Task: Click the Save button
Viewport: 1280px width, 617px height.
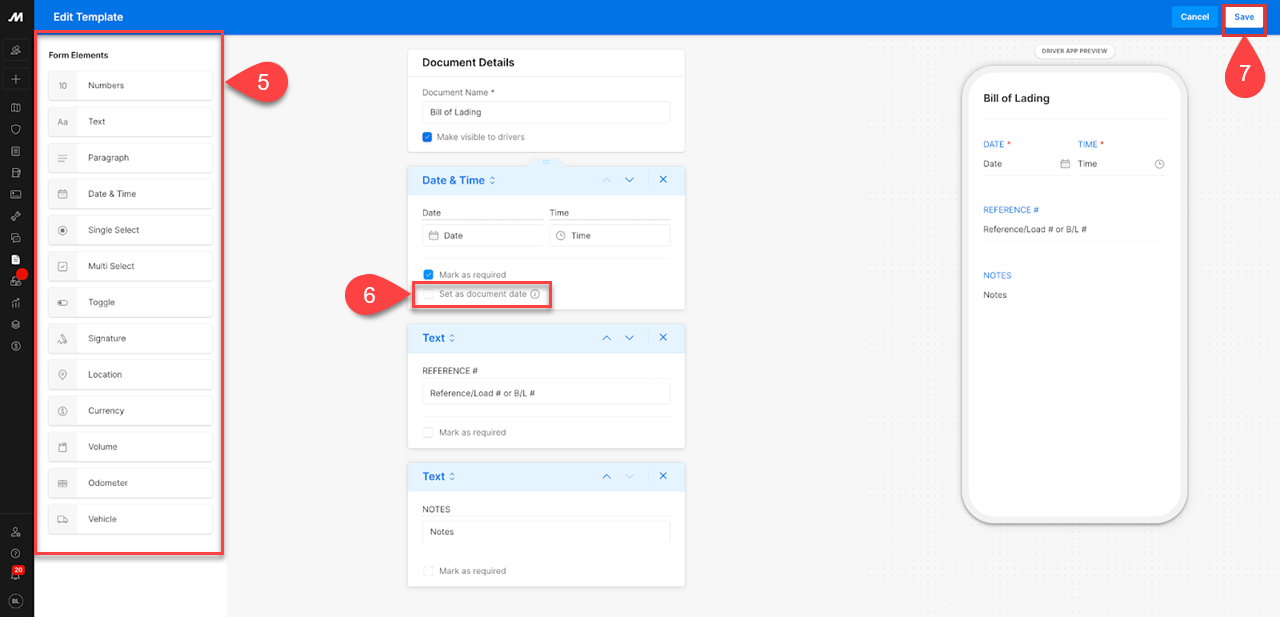Action: tap(1244, 17)
